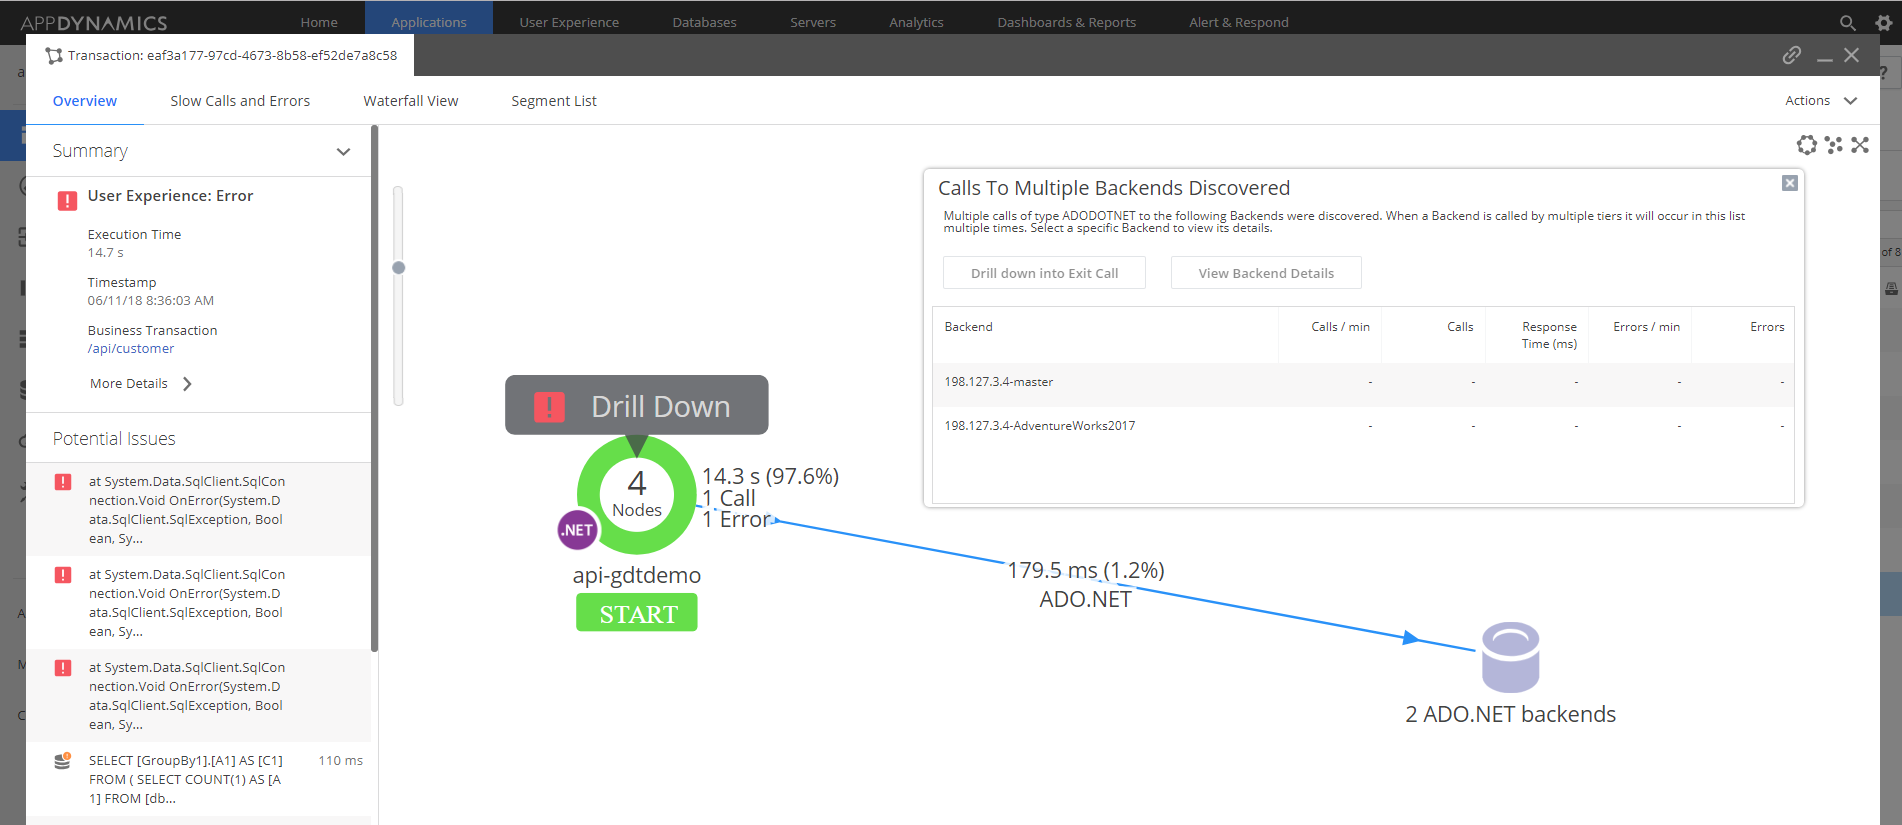The image size is (1902, 825).
Task: Open the Servers menu
Action: 813,22
